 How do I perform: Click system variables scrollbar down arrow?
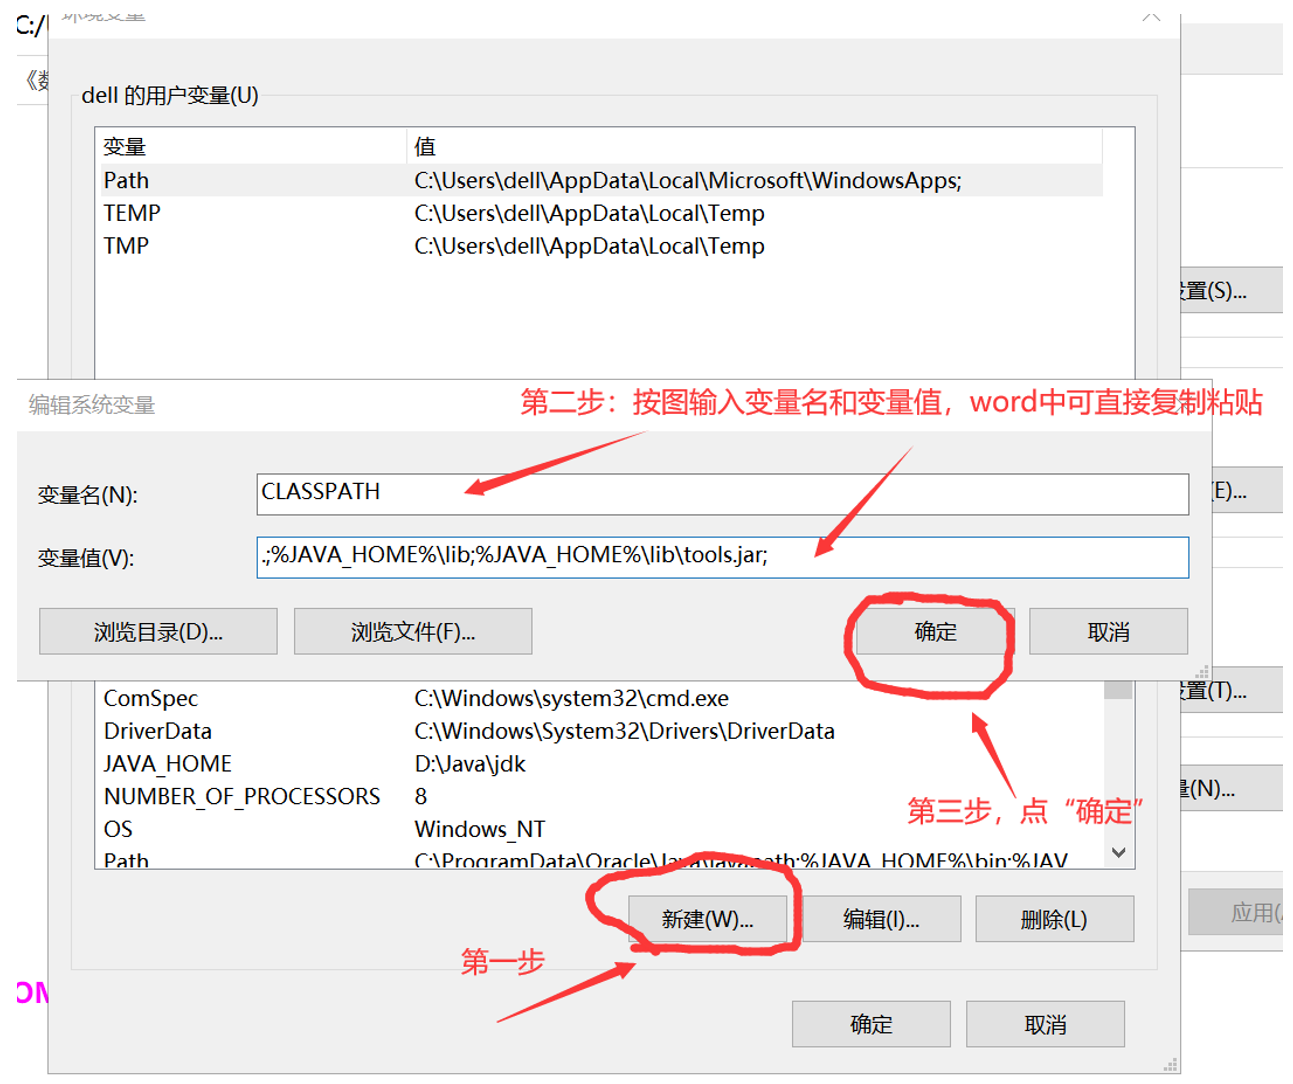pyautogui.click(x=1119, y=853)
